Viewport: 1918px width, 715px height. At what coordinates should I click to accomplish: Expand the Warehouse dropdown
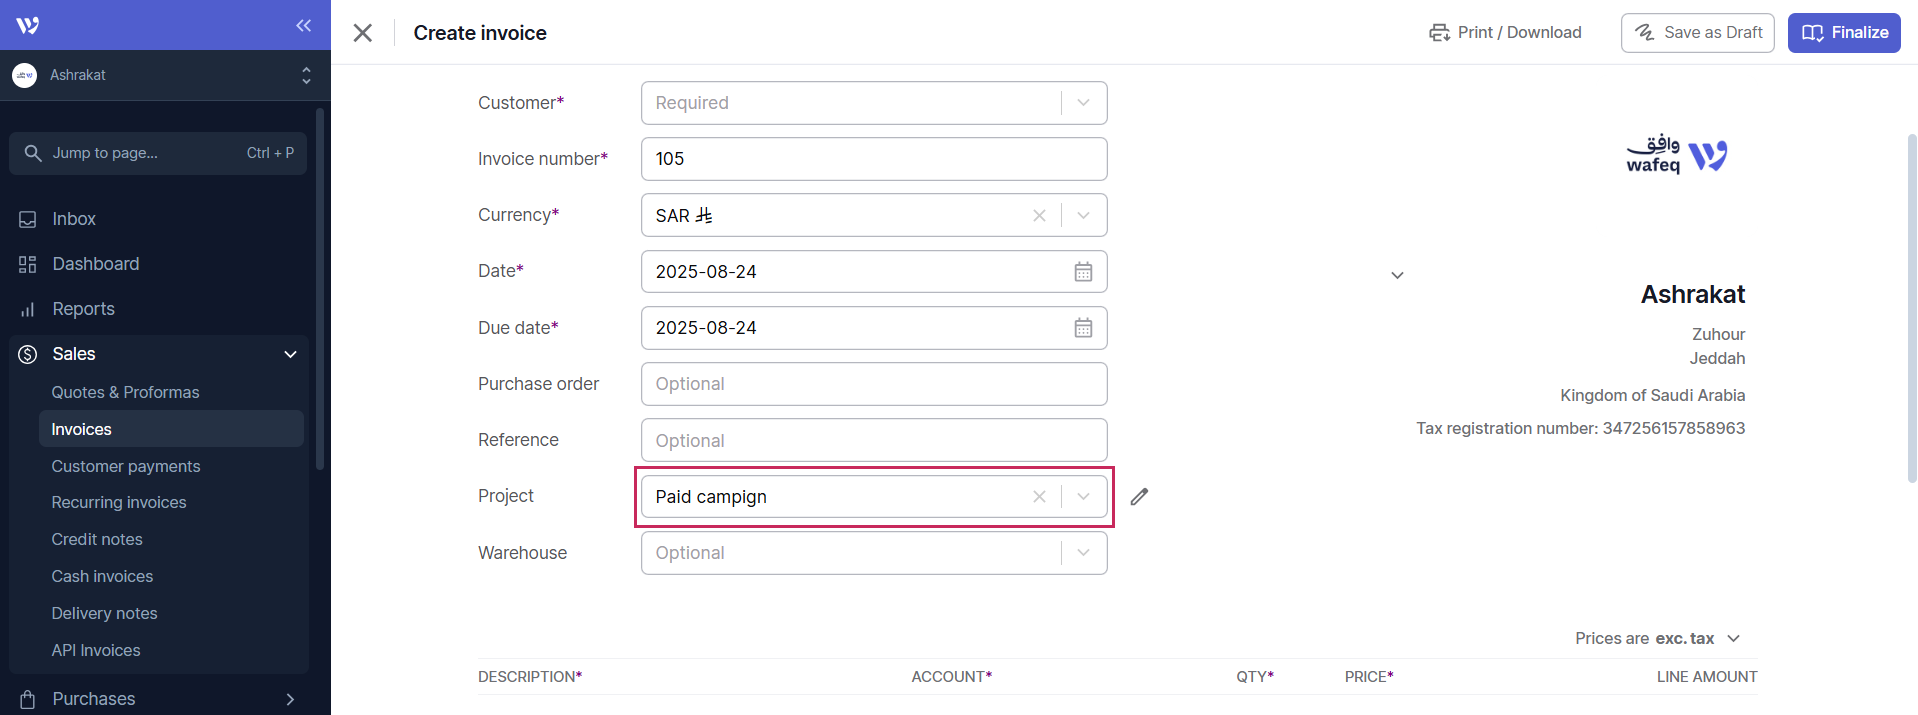(x=1083, y=553)
